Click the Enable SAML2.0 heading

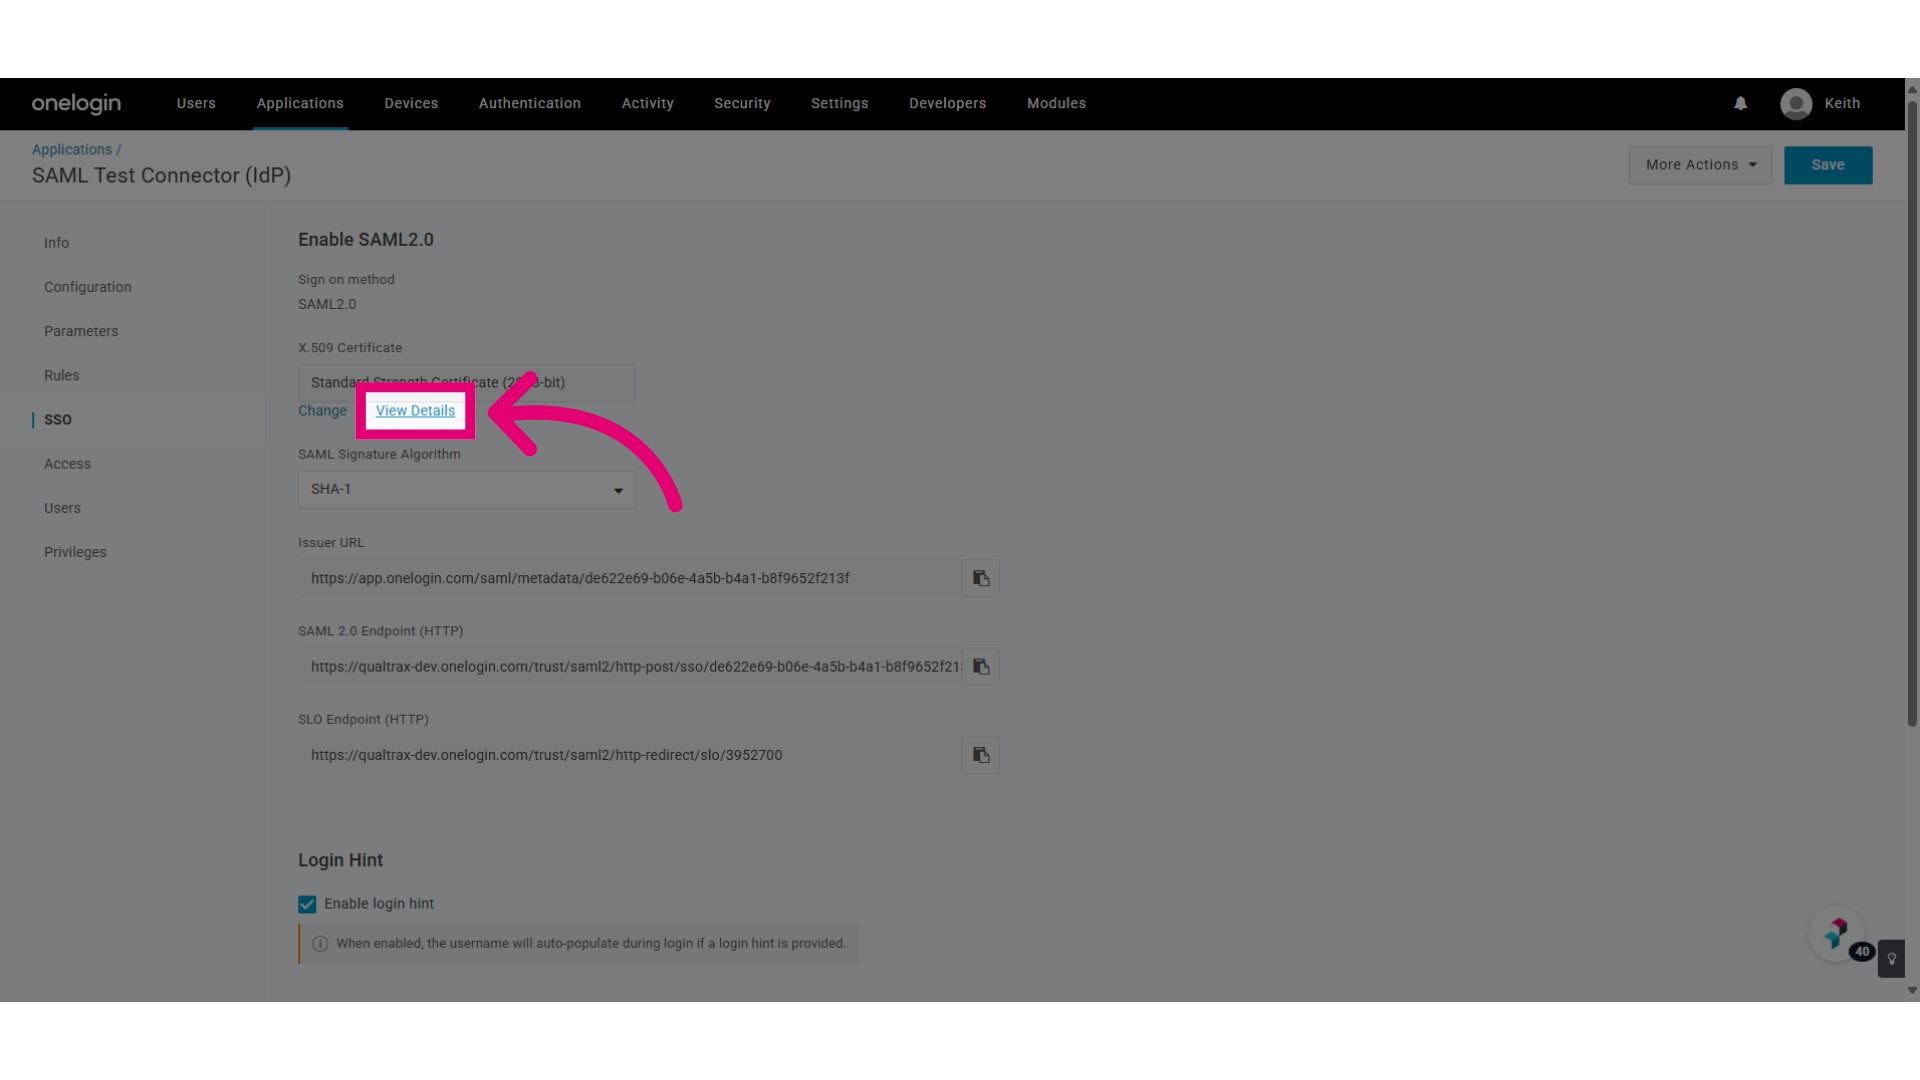[x=366, y=240]
